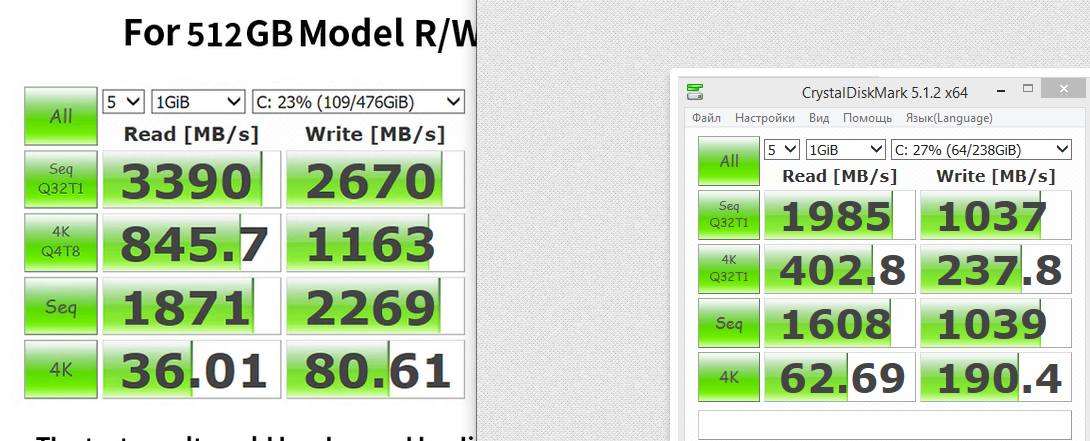Open the Язык(Language) menu

(x=949, y=118)
